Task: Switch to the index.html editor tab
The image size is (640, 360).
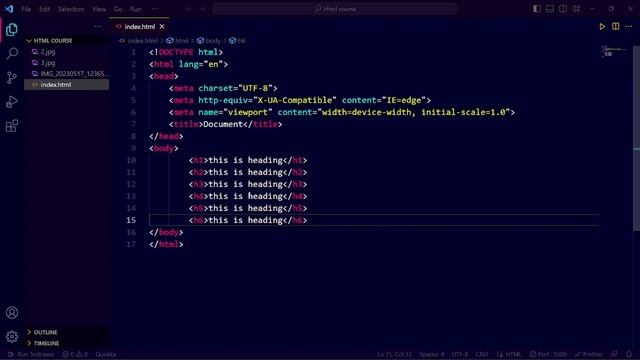Action: point(140,27)
